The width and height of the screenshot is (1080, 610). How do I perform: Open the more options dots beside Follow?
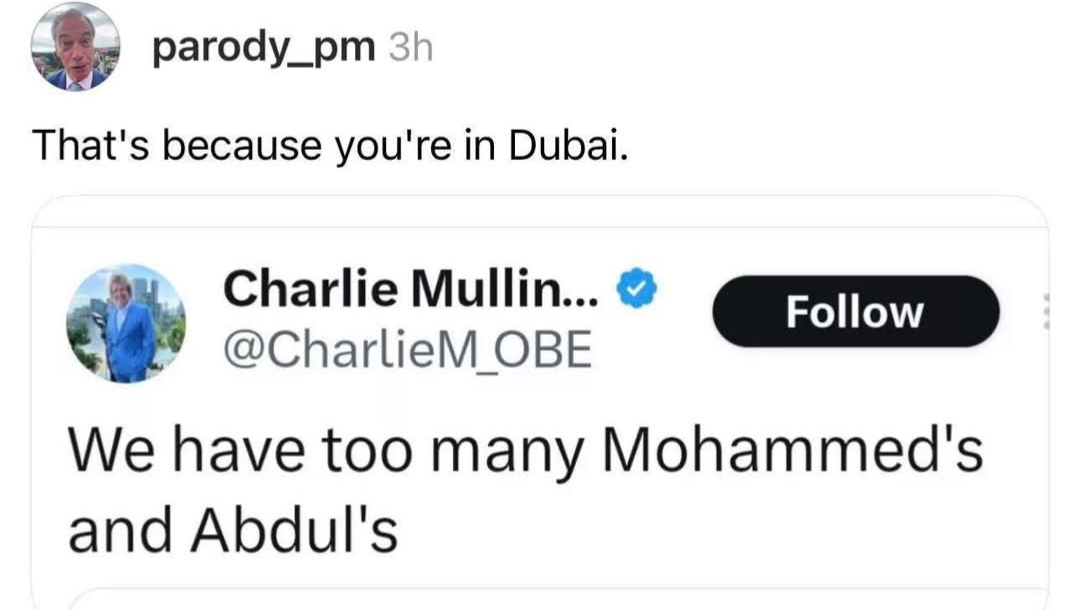coord(1045,312)
